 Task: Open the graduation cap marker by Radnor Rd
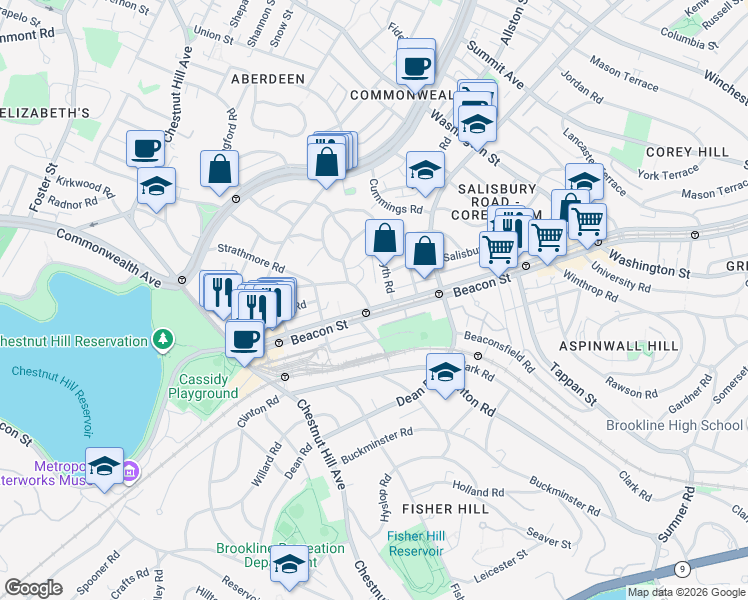[156, 186]
